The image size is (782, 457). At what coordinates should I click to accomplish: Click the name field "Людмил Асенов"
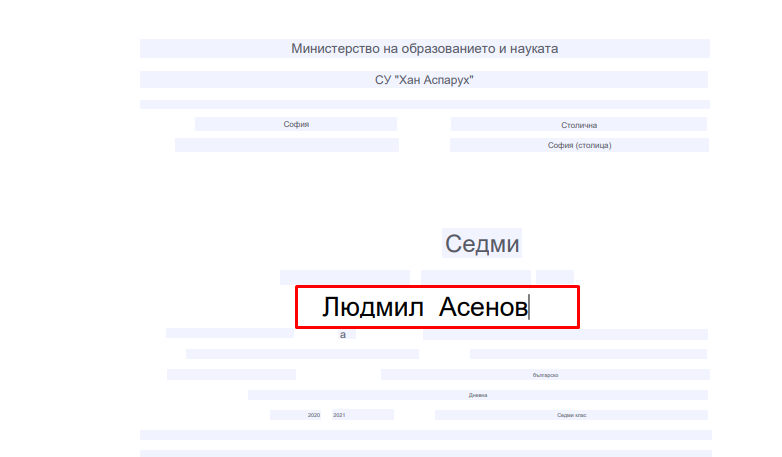[437, 307]
